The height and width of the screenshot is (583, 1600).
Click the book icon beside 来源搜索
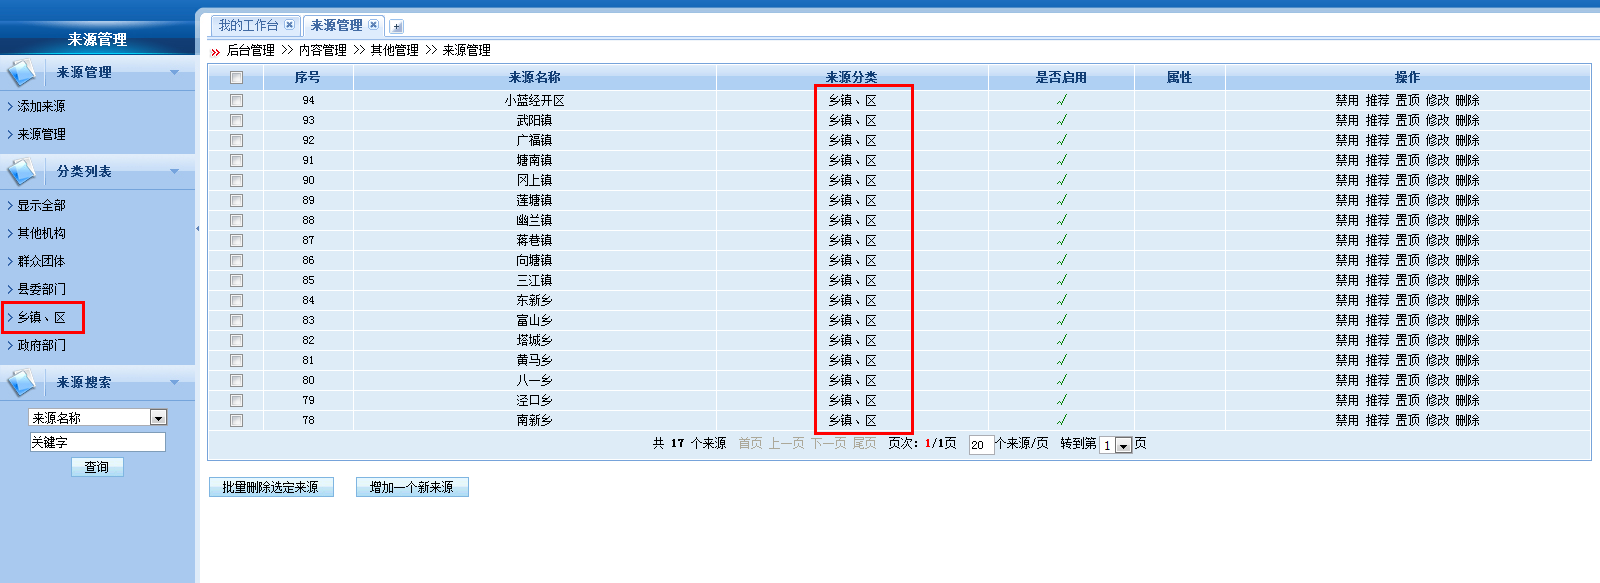pos(22,383)
